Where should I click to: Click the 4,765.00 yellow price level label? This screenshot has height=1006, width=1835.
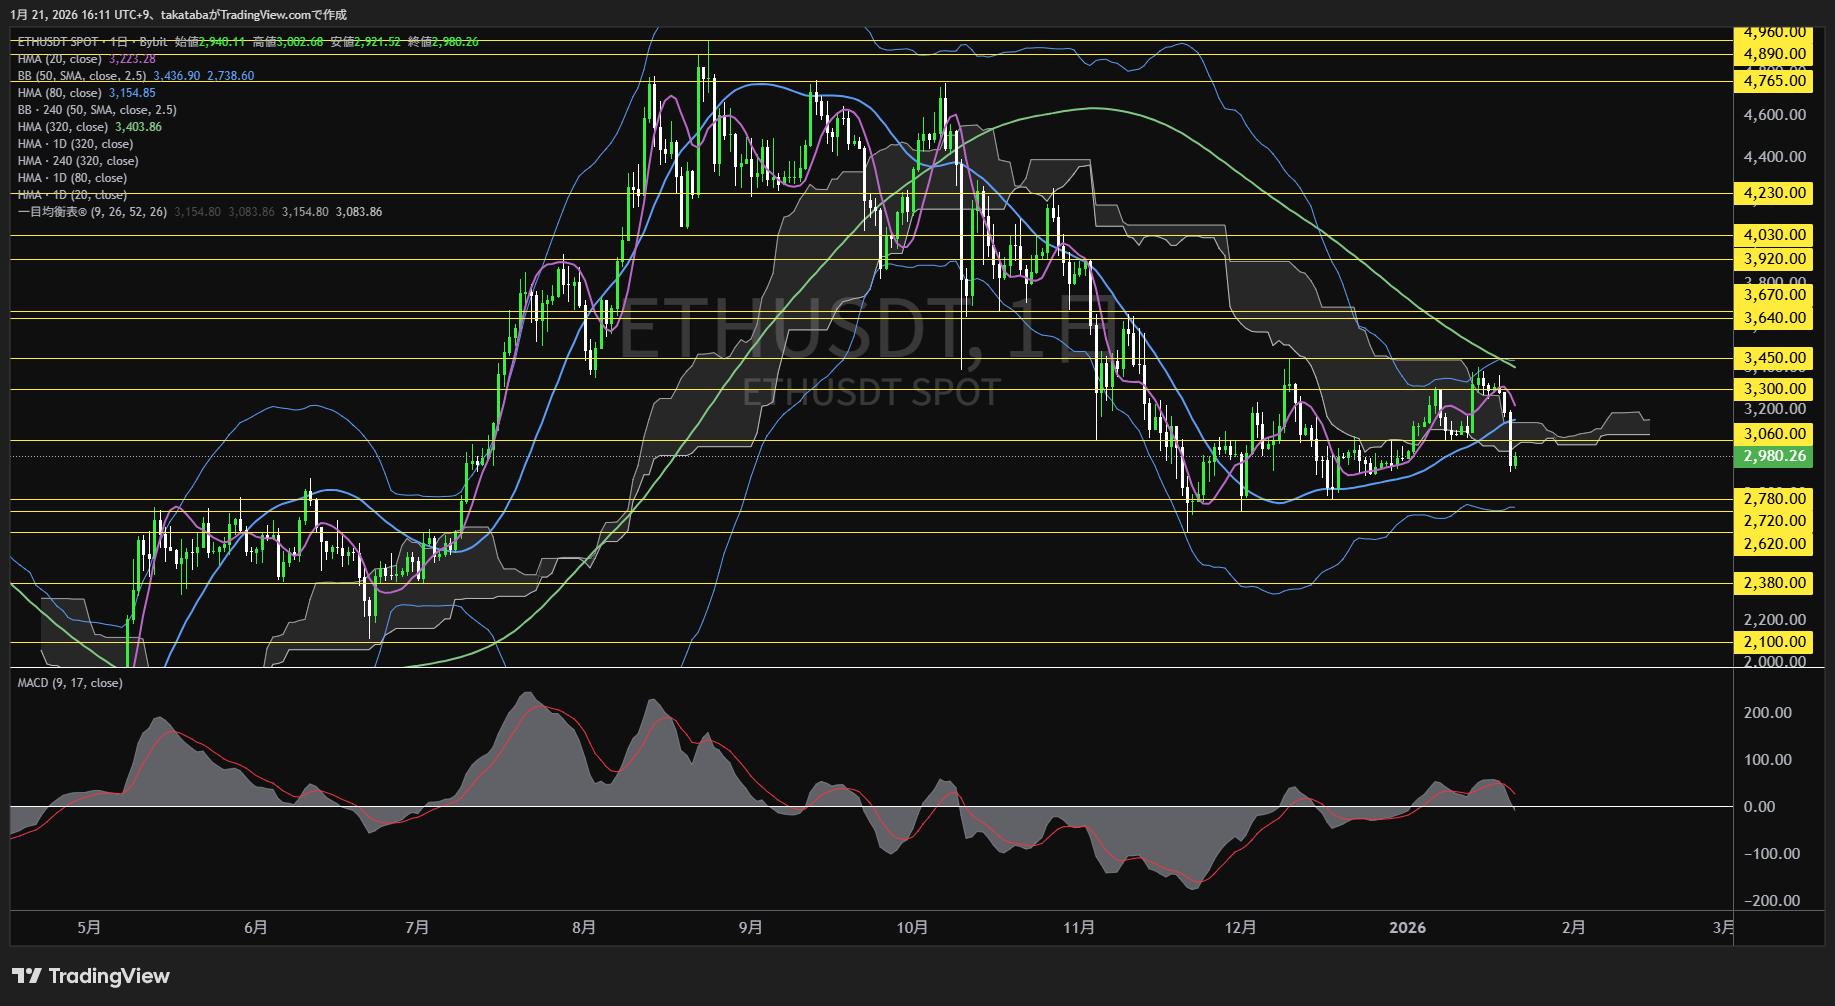(1774, 81)
